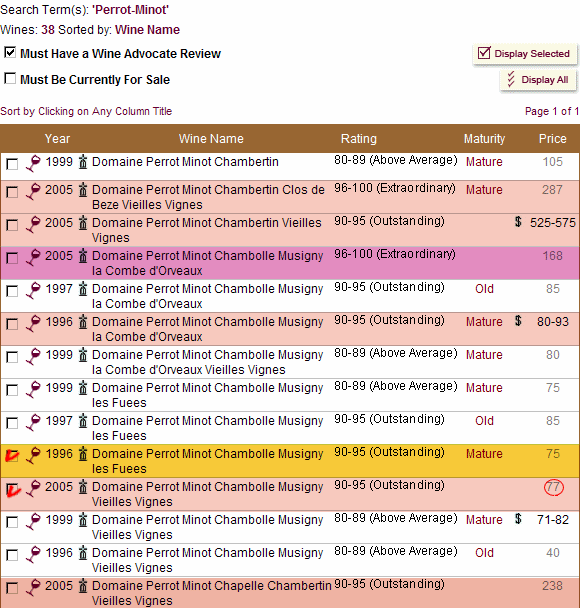Click dollar sign for 80-93 price
Viewport: 580px width, 608px height.
tap(518, 321)
